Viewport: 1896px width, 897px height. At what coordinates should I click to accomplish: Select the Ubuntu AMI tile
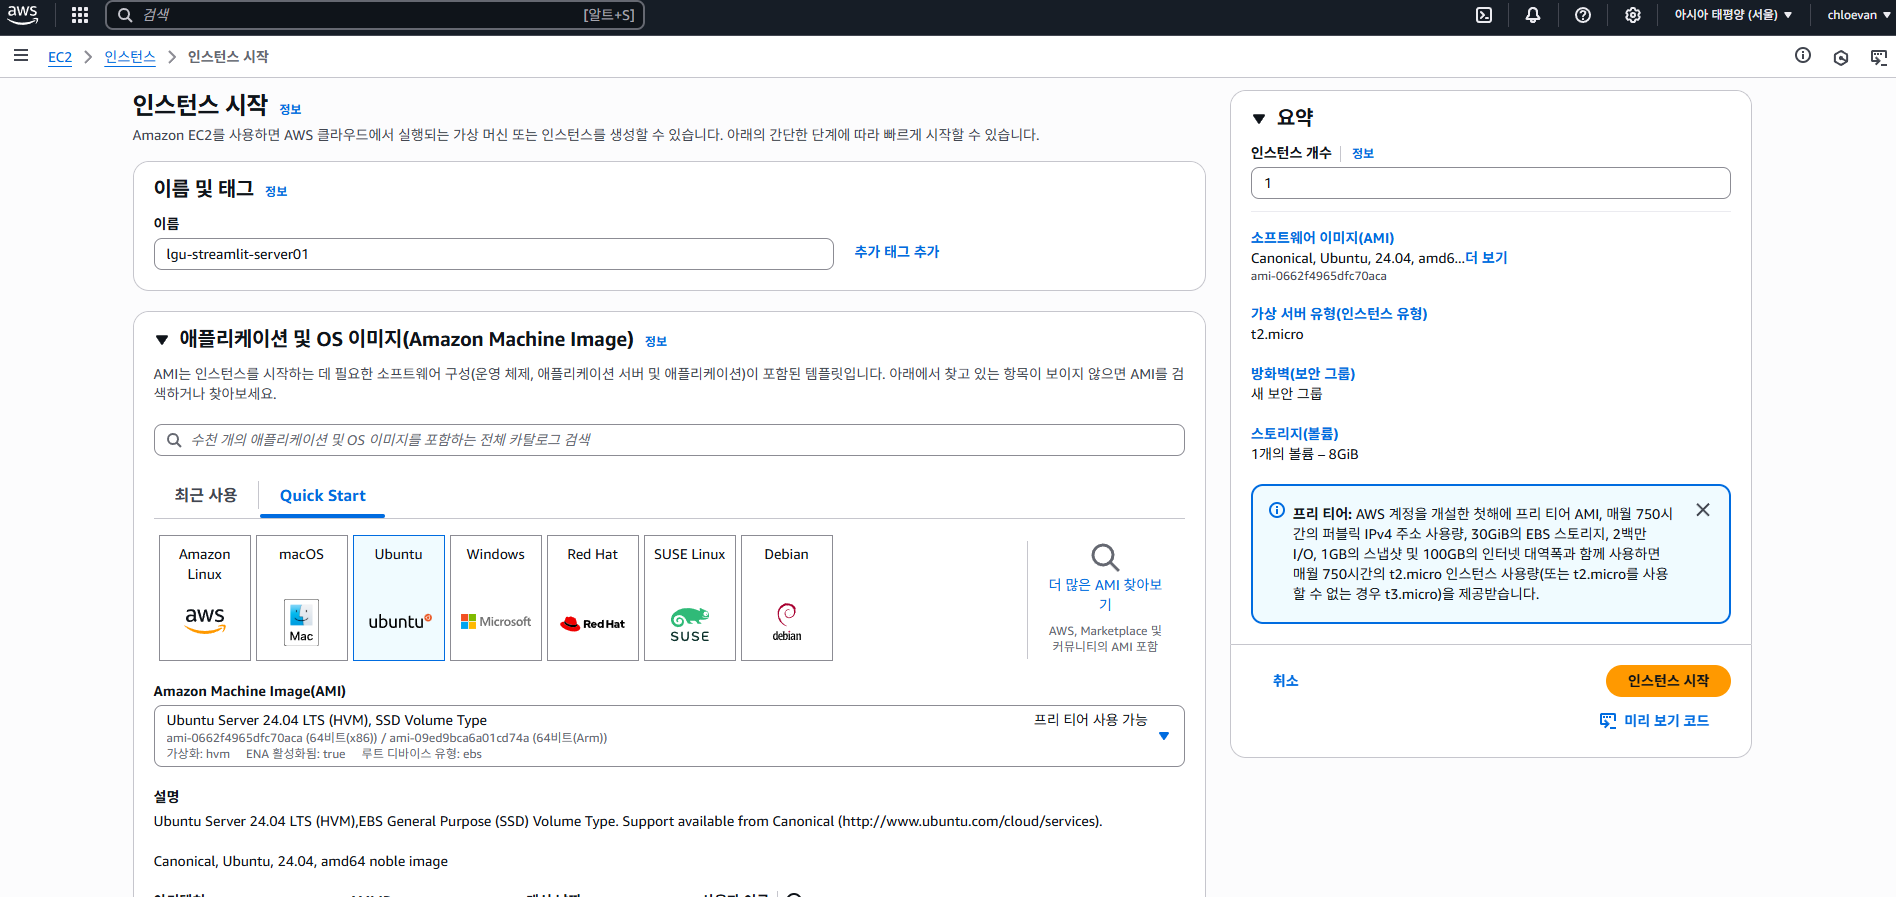(399, 598)
